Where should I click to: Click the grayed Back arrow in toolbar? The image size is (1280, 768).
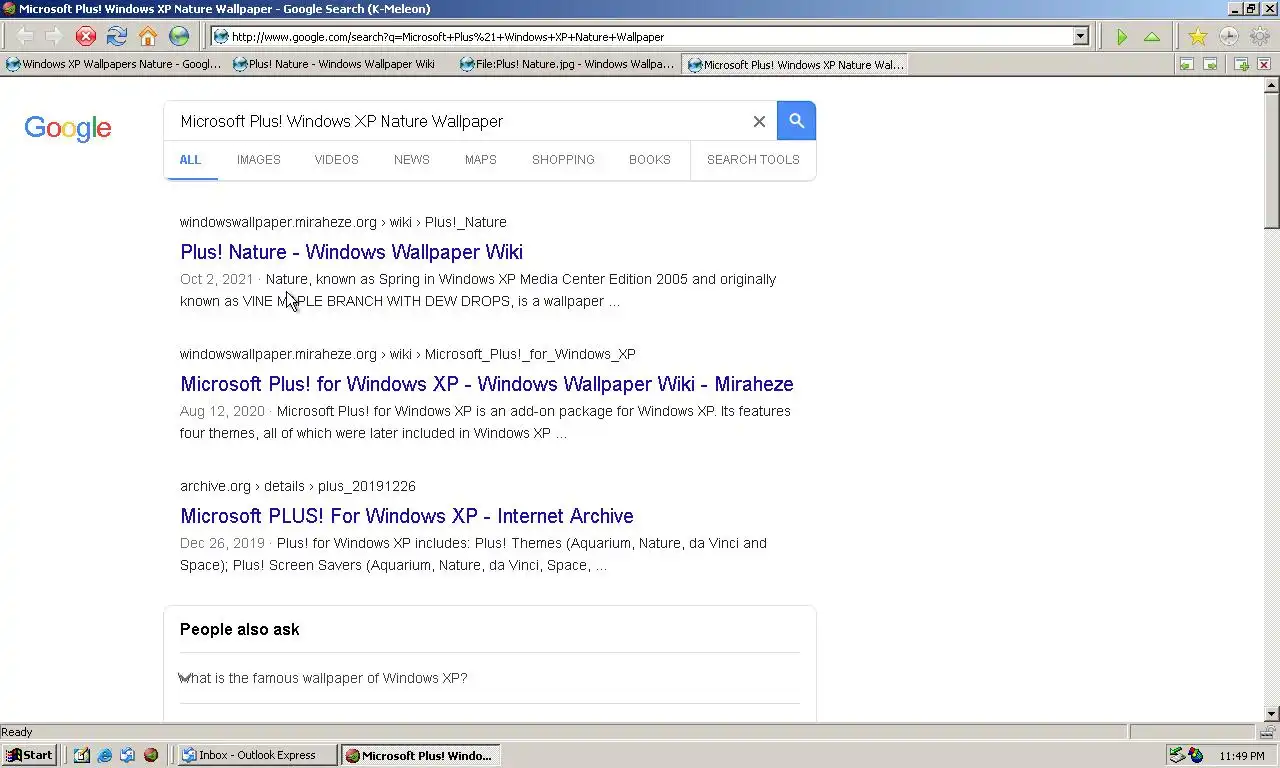(x=25, y=37)
